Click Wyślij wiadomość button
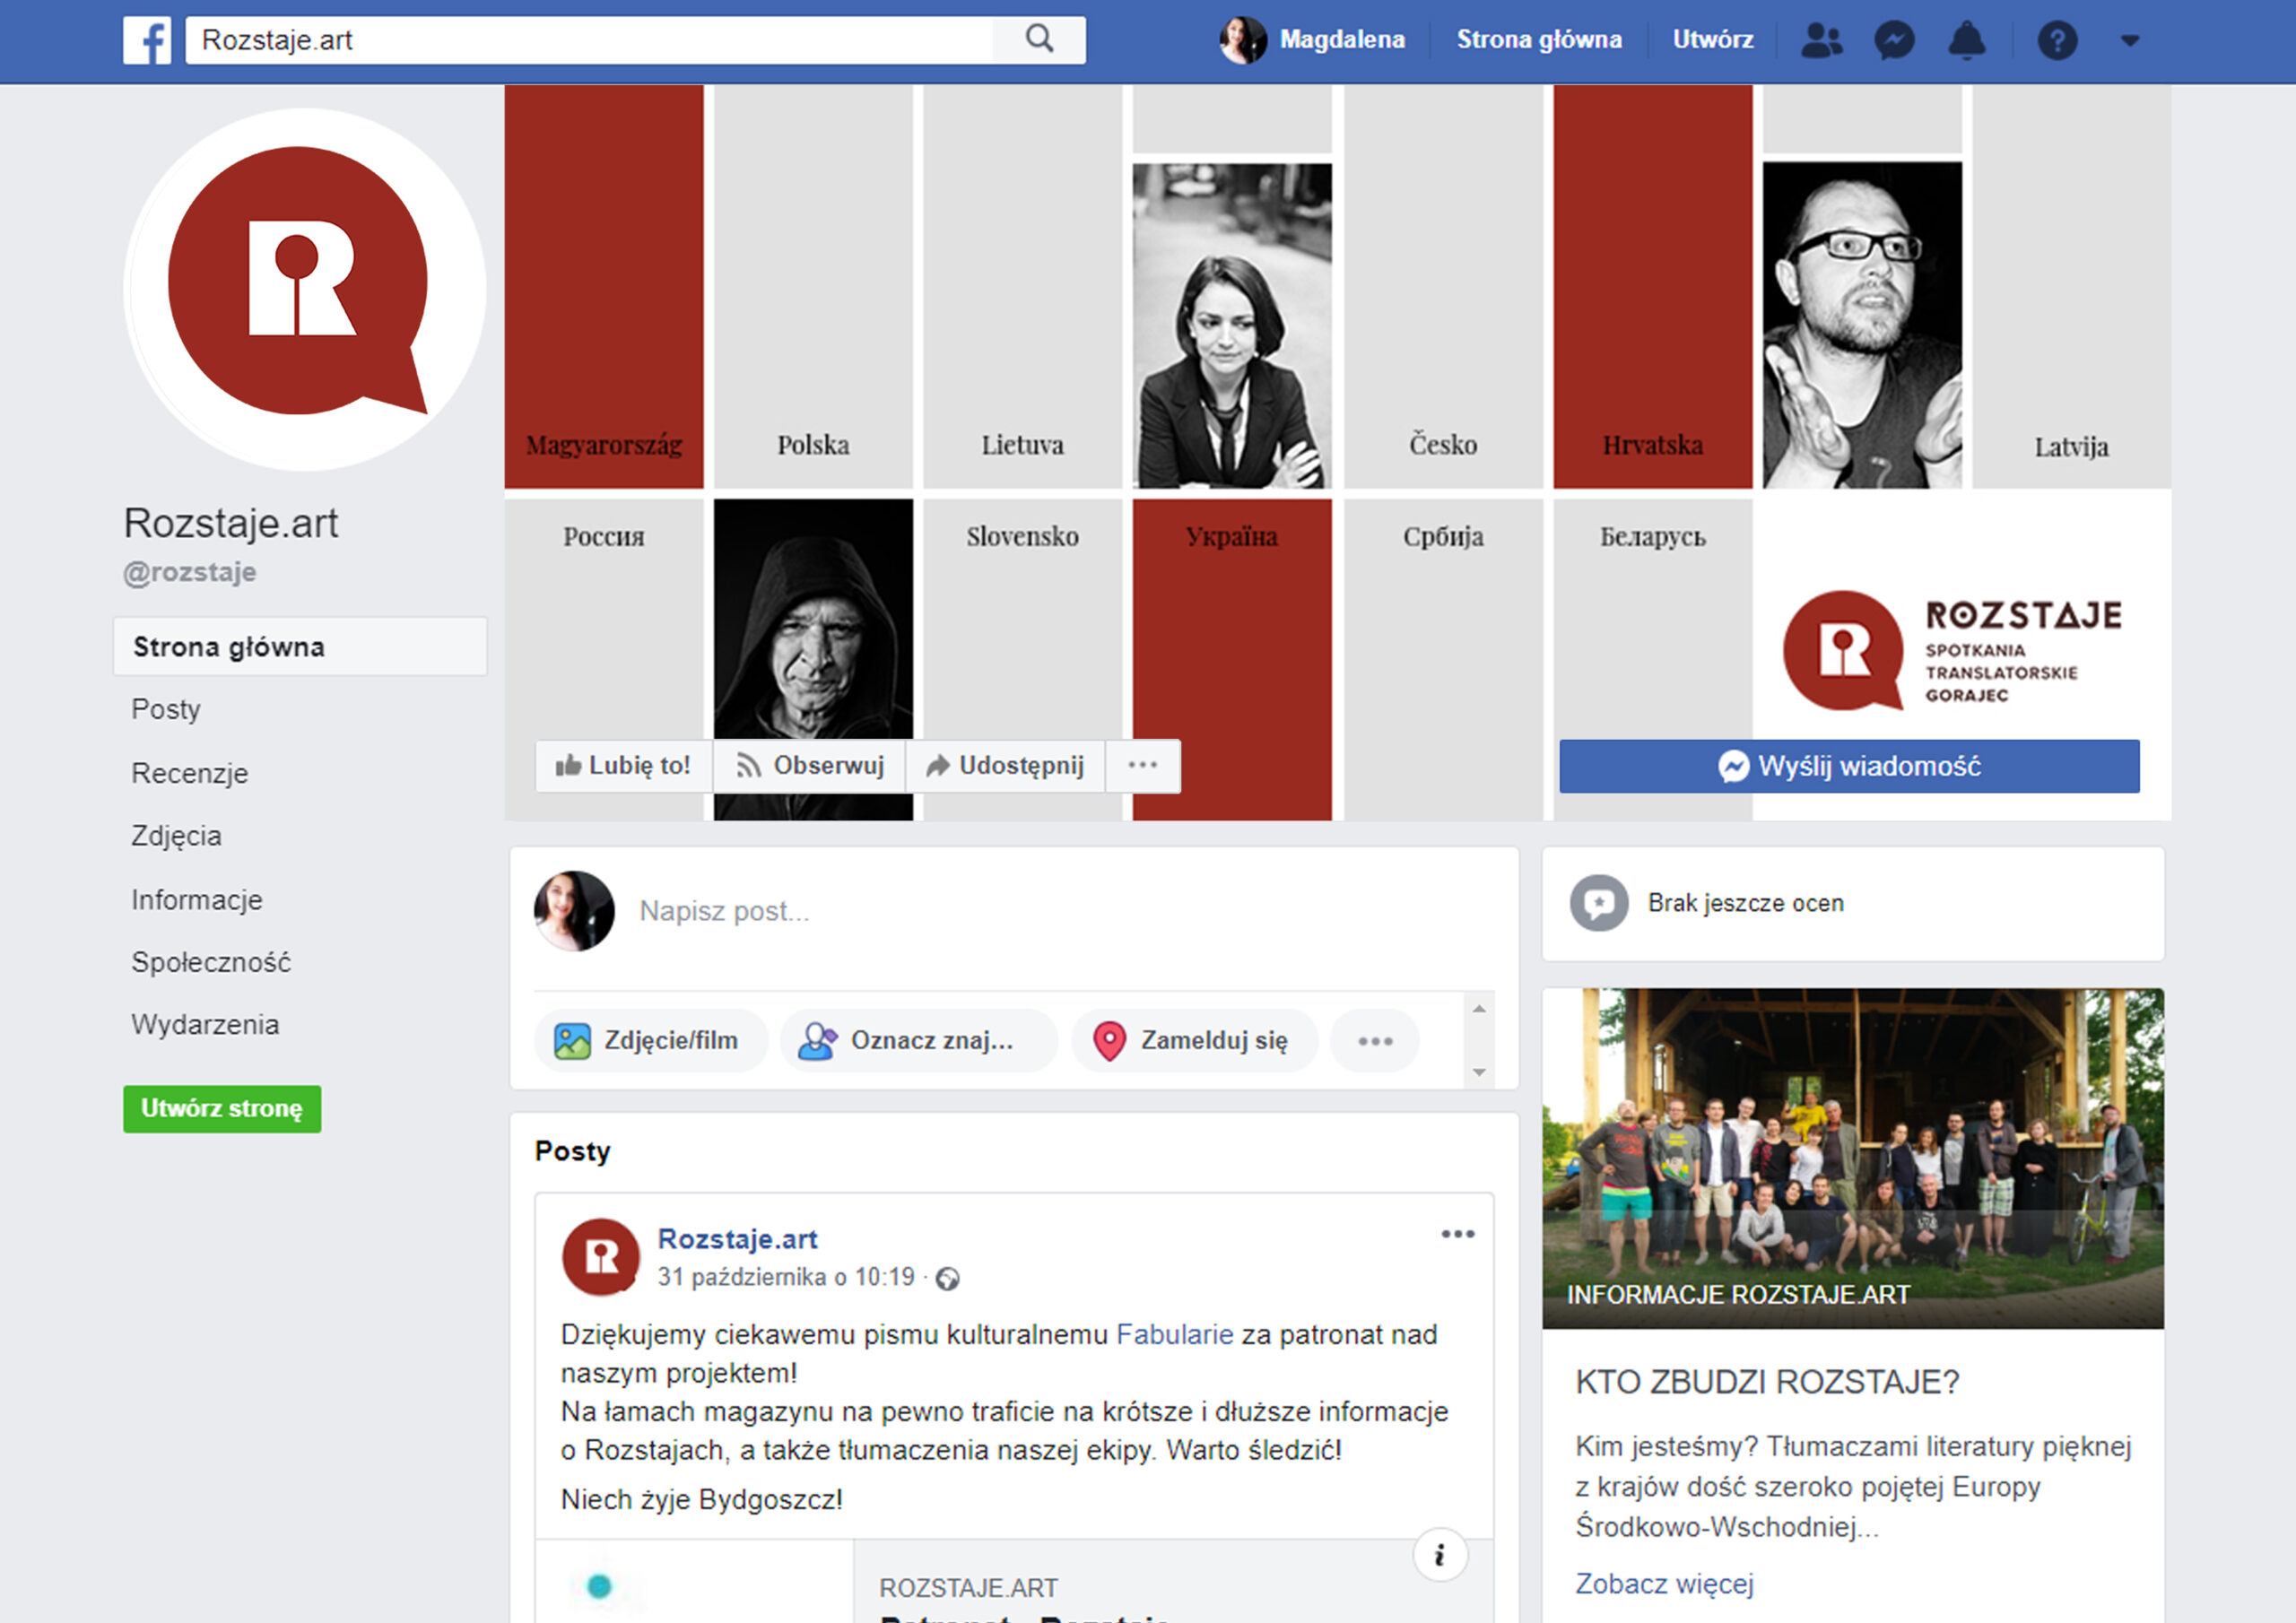Image resolution: width=2296 pixels, height=1623 pixels. click(1849, 767)
